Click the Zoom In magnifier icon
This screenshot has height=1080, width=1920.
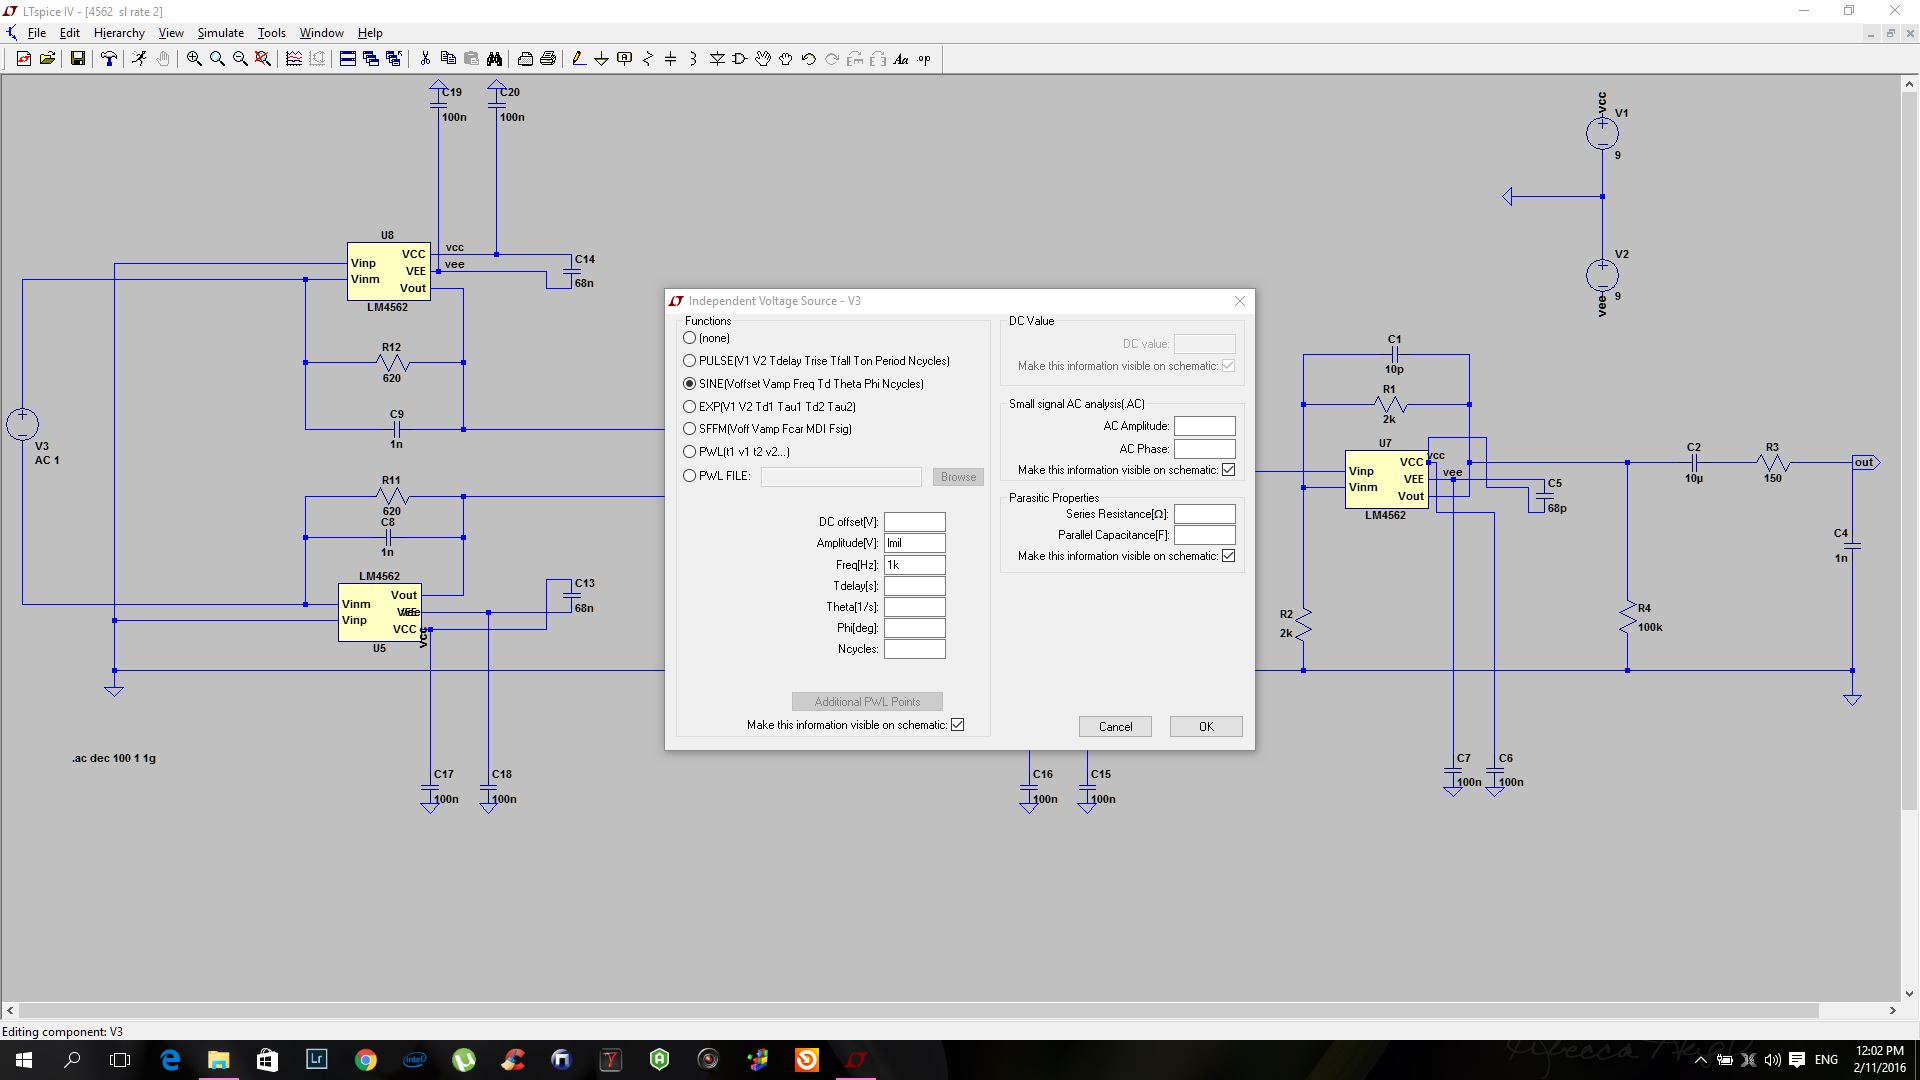[x=194, y=59]
